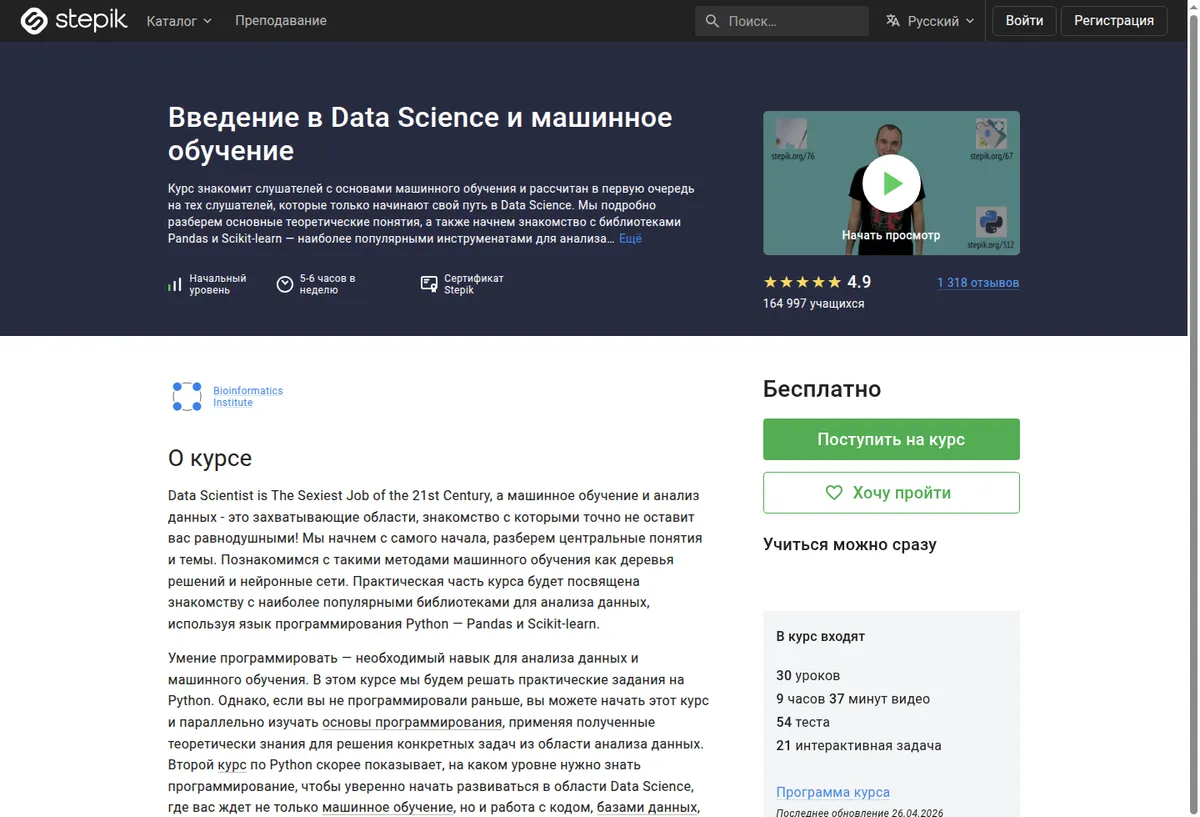Screen dimensions: 1200x817
Task: Click the Bioinformatics Institute logo
Action: click(187, 397)
